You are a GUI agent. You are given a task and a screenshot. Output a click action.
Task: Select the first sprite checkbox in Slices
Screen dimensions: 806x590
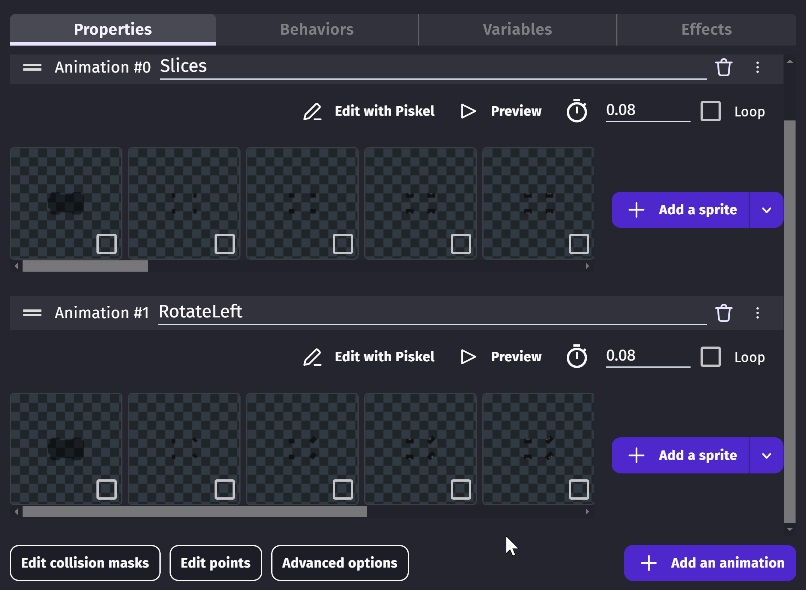(106, 243)
